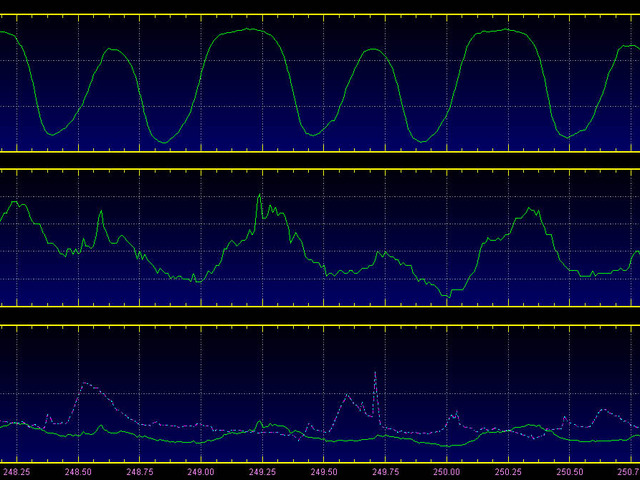Click the lowest green dip in middle graph
This screenshot has width=640, height=480.
448,296
